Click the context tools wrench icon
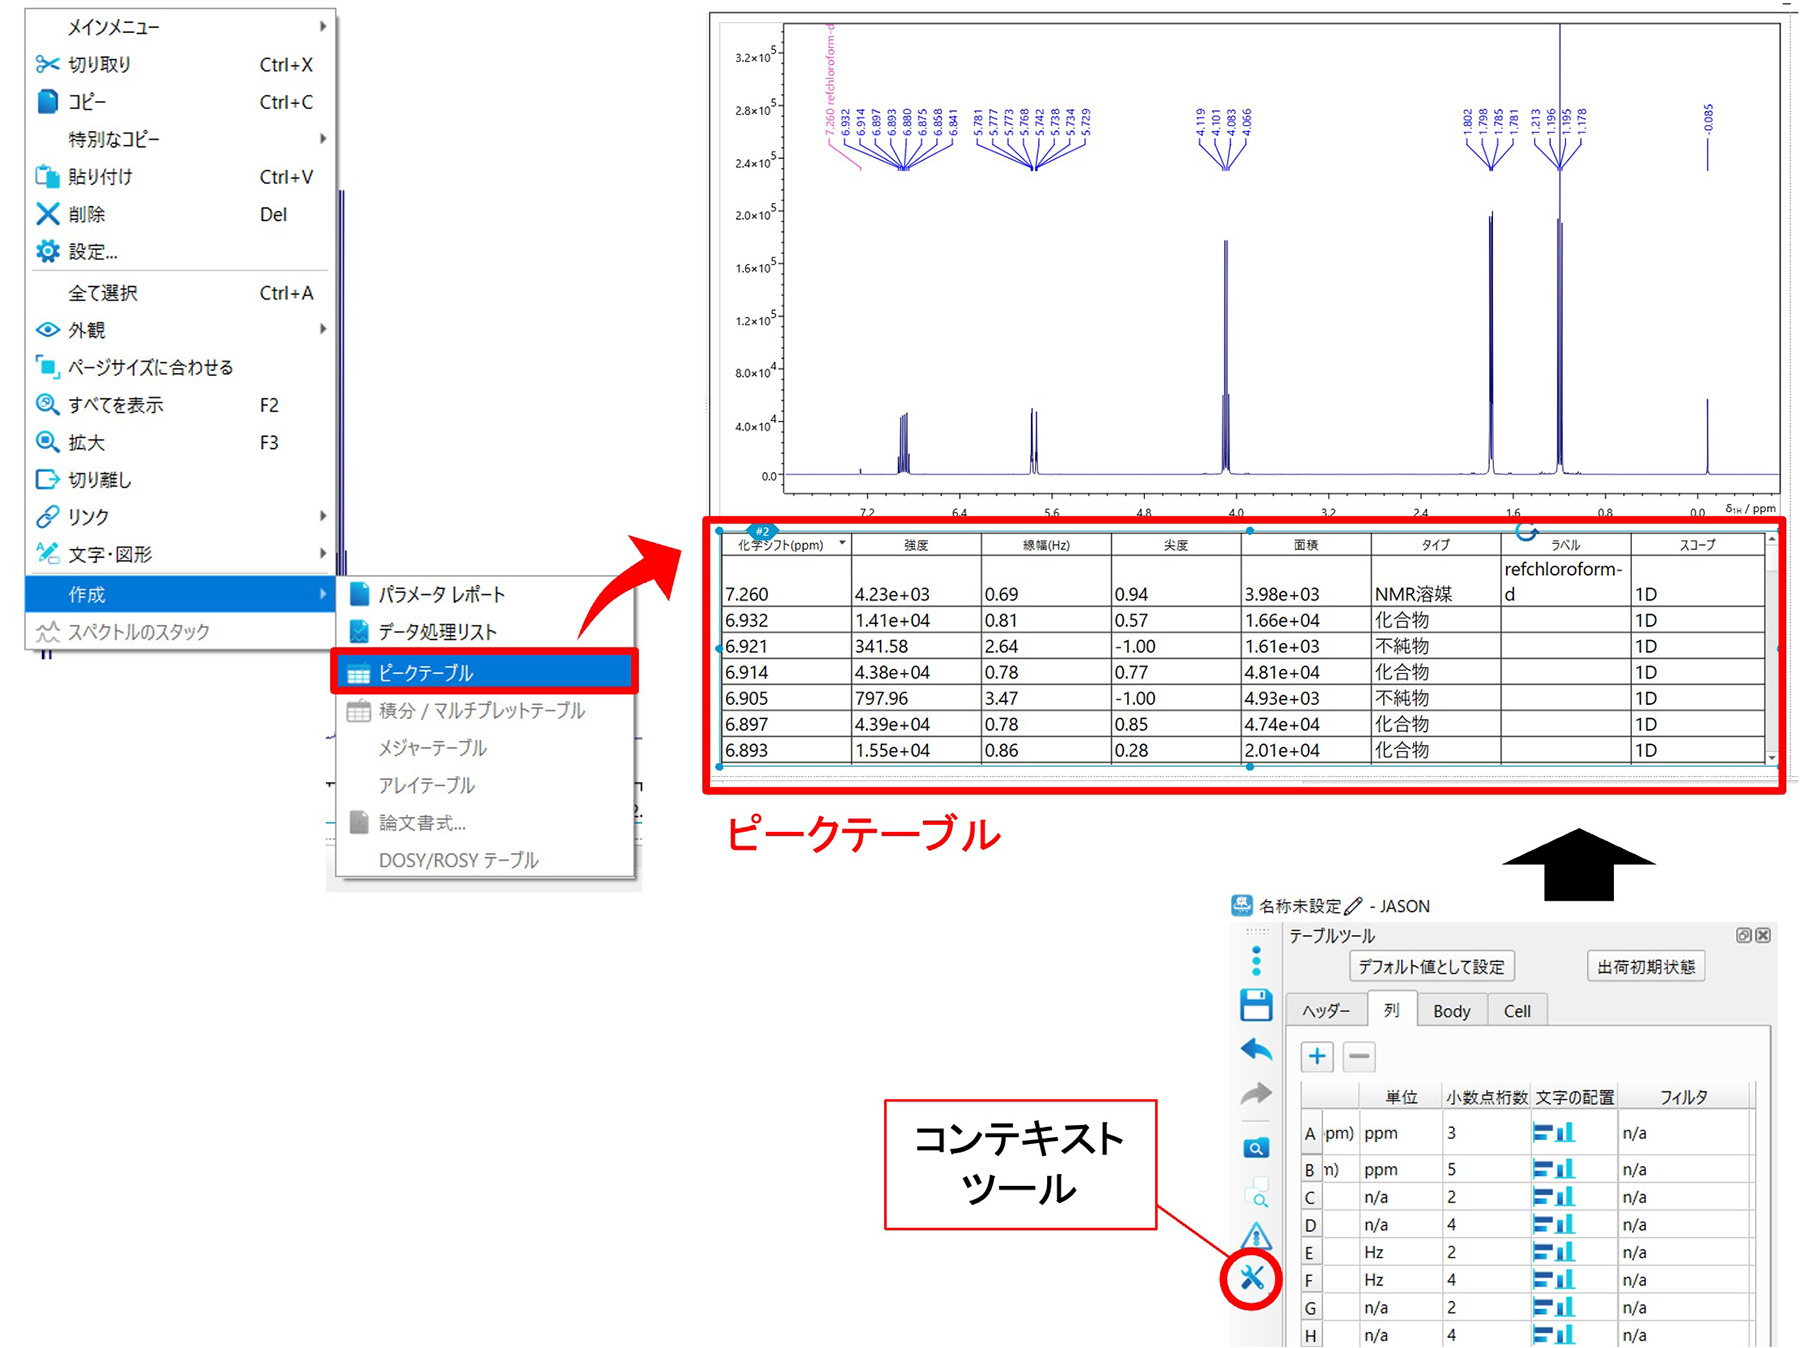 pos(1252,1278)
